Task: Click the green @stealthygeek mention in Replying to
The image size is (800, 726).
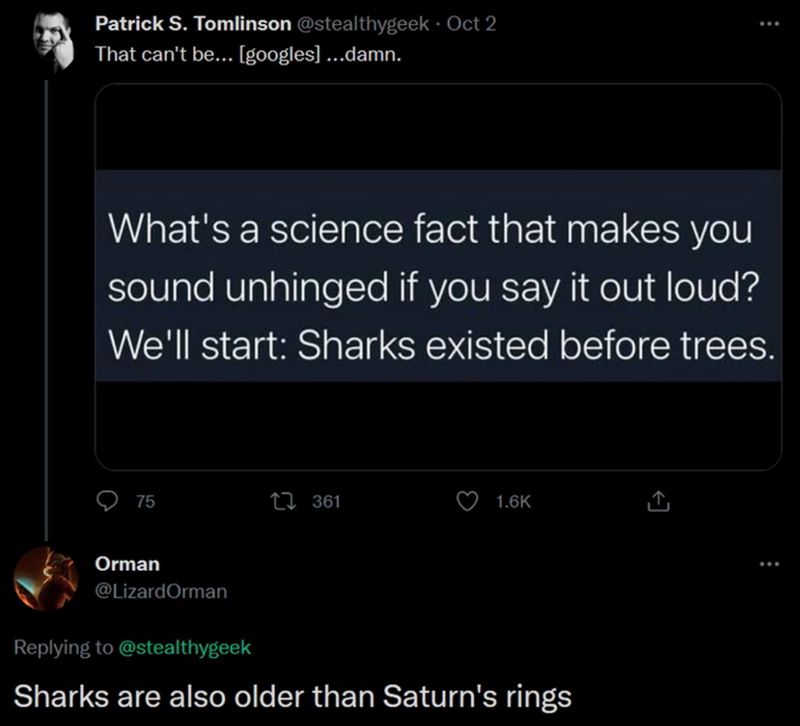Action: click(x=185, y=647)
